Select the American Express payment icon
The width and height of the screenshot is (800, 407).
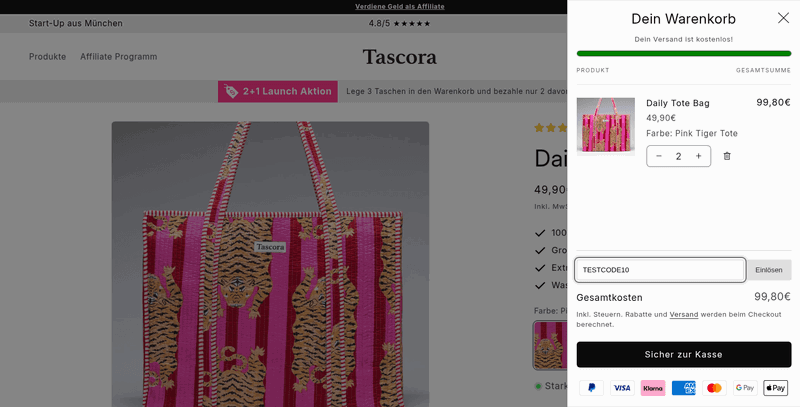click(x=684, y=388)
